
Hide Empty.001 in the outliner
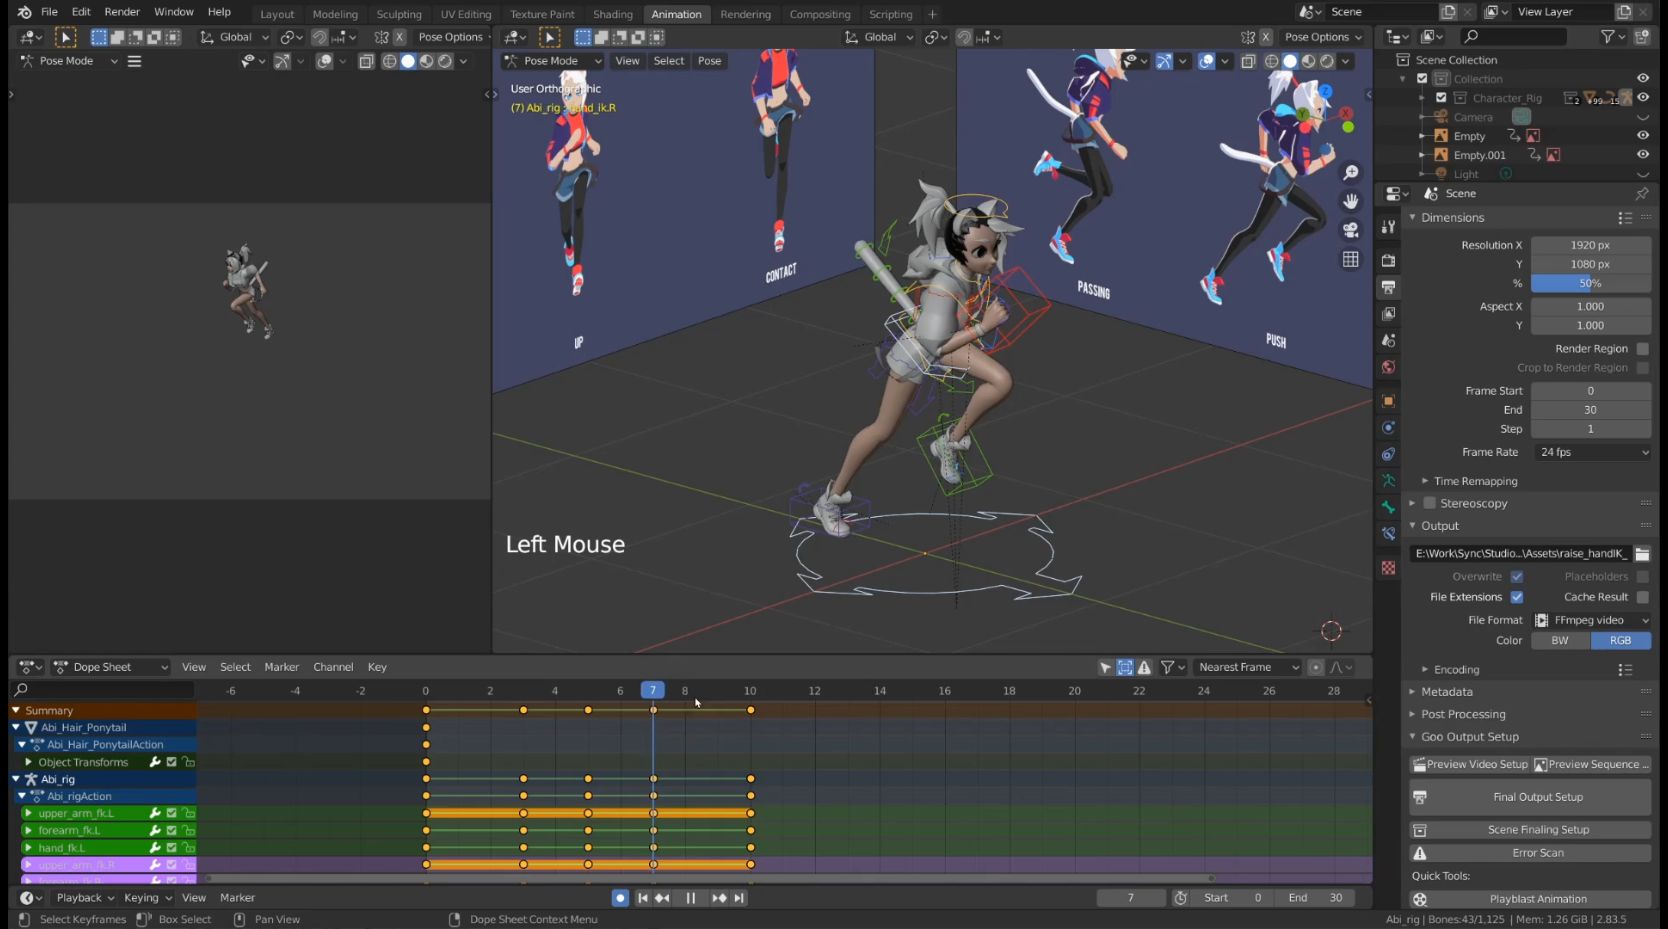(x=1642, y=155)
